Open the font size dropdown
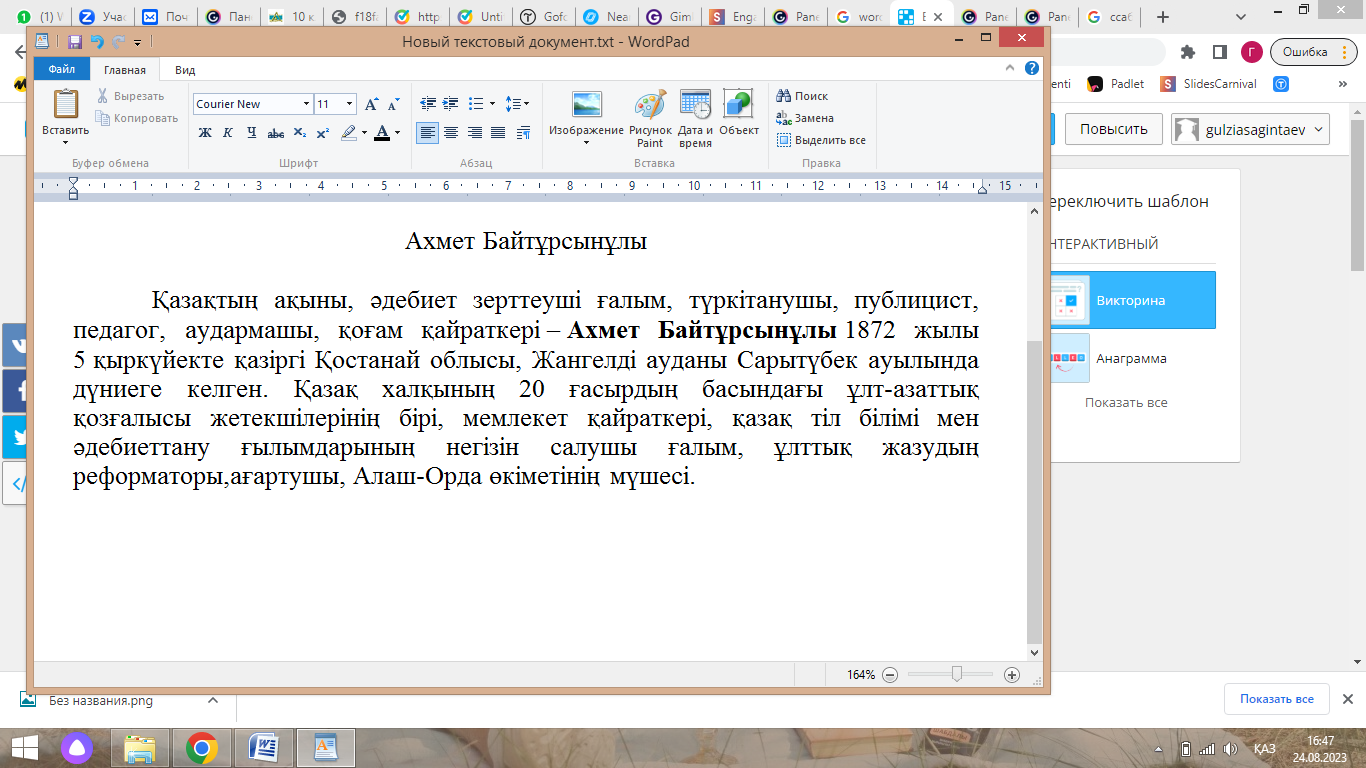Screen dimensions: 1366x768 pyautogui.click(x=349, y=104)
